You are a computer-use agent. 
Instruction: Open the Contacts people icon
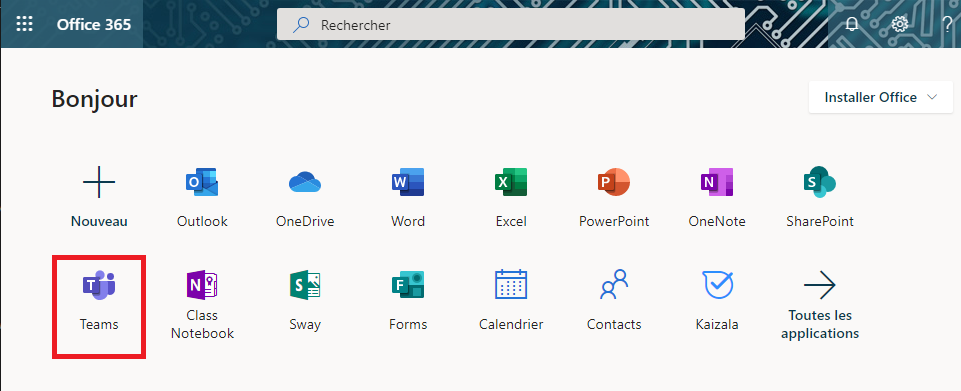[x=613, y=284]
